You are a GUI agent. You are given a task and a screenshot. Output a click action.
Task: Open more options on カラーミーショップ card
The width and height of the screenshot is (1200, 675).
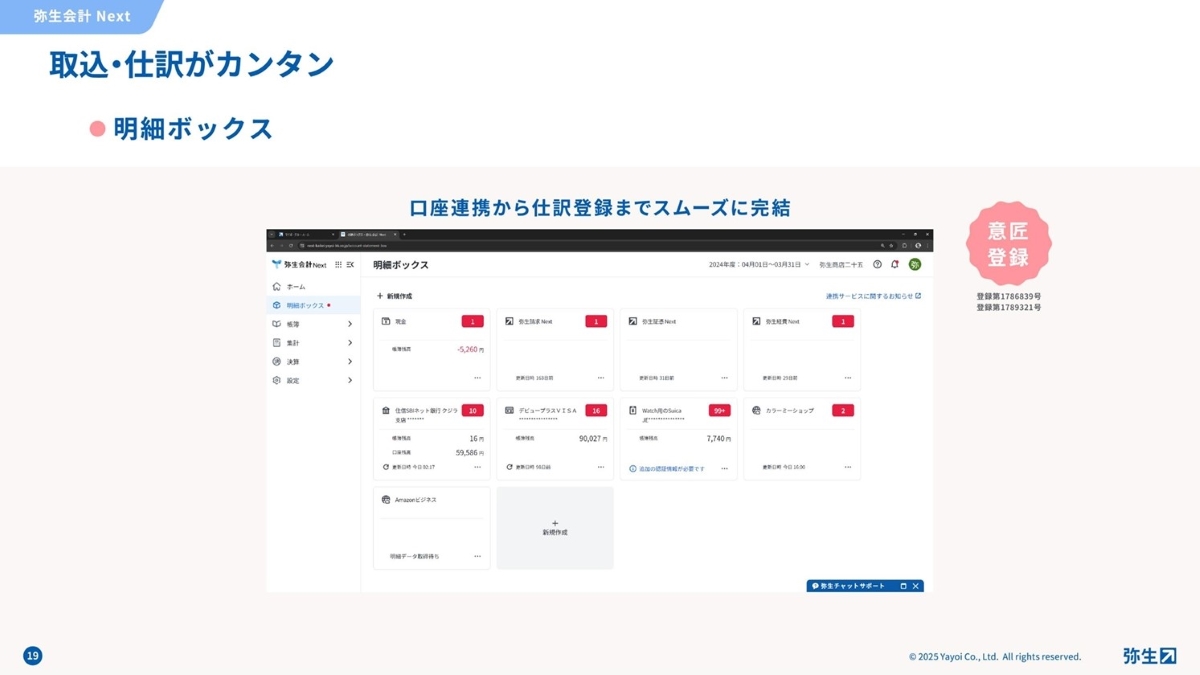(x=848, y=467)
